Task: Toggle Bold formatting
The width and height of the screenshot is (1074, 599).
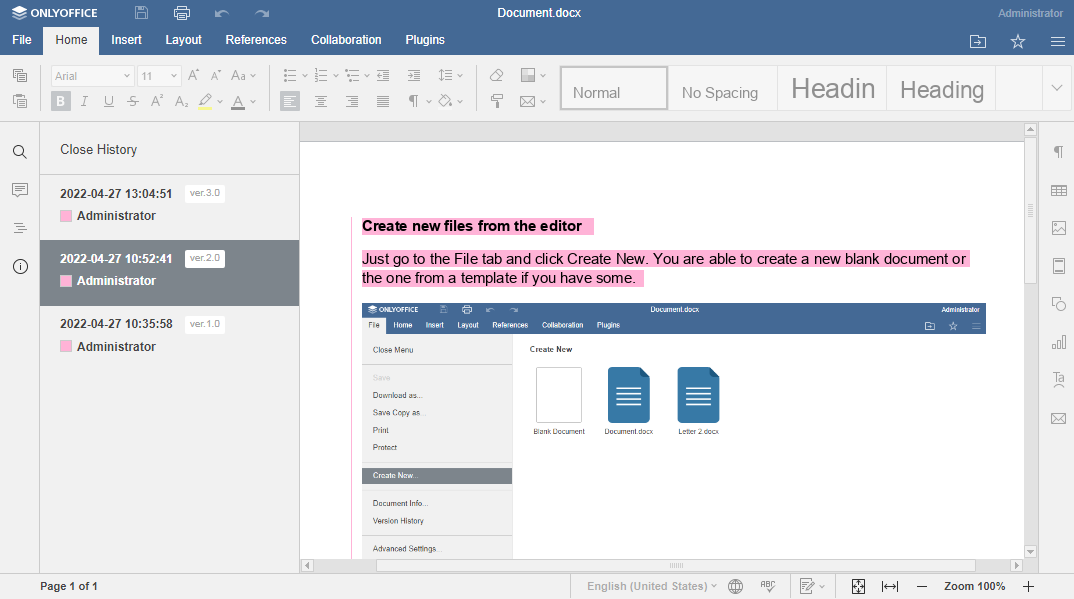Action: click(60, 101)
